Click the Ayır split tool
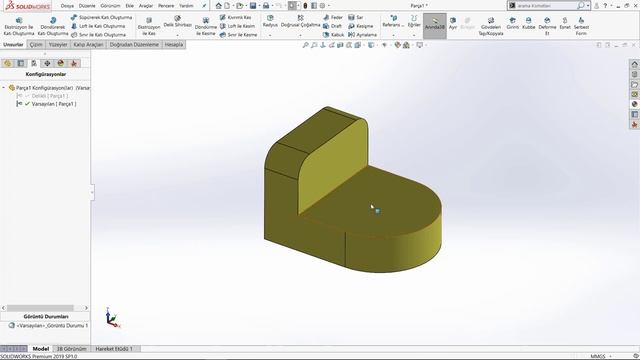Image resolution: width=640 pixels, height=360 pixels. 453,23
